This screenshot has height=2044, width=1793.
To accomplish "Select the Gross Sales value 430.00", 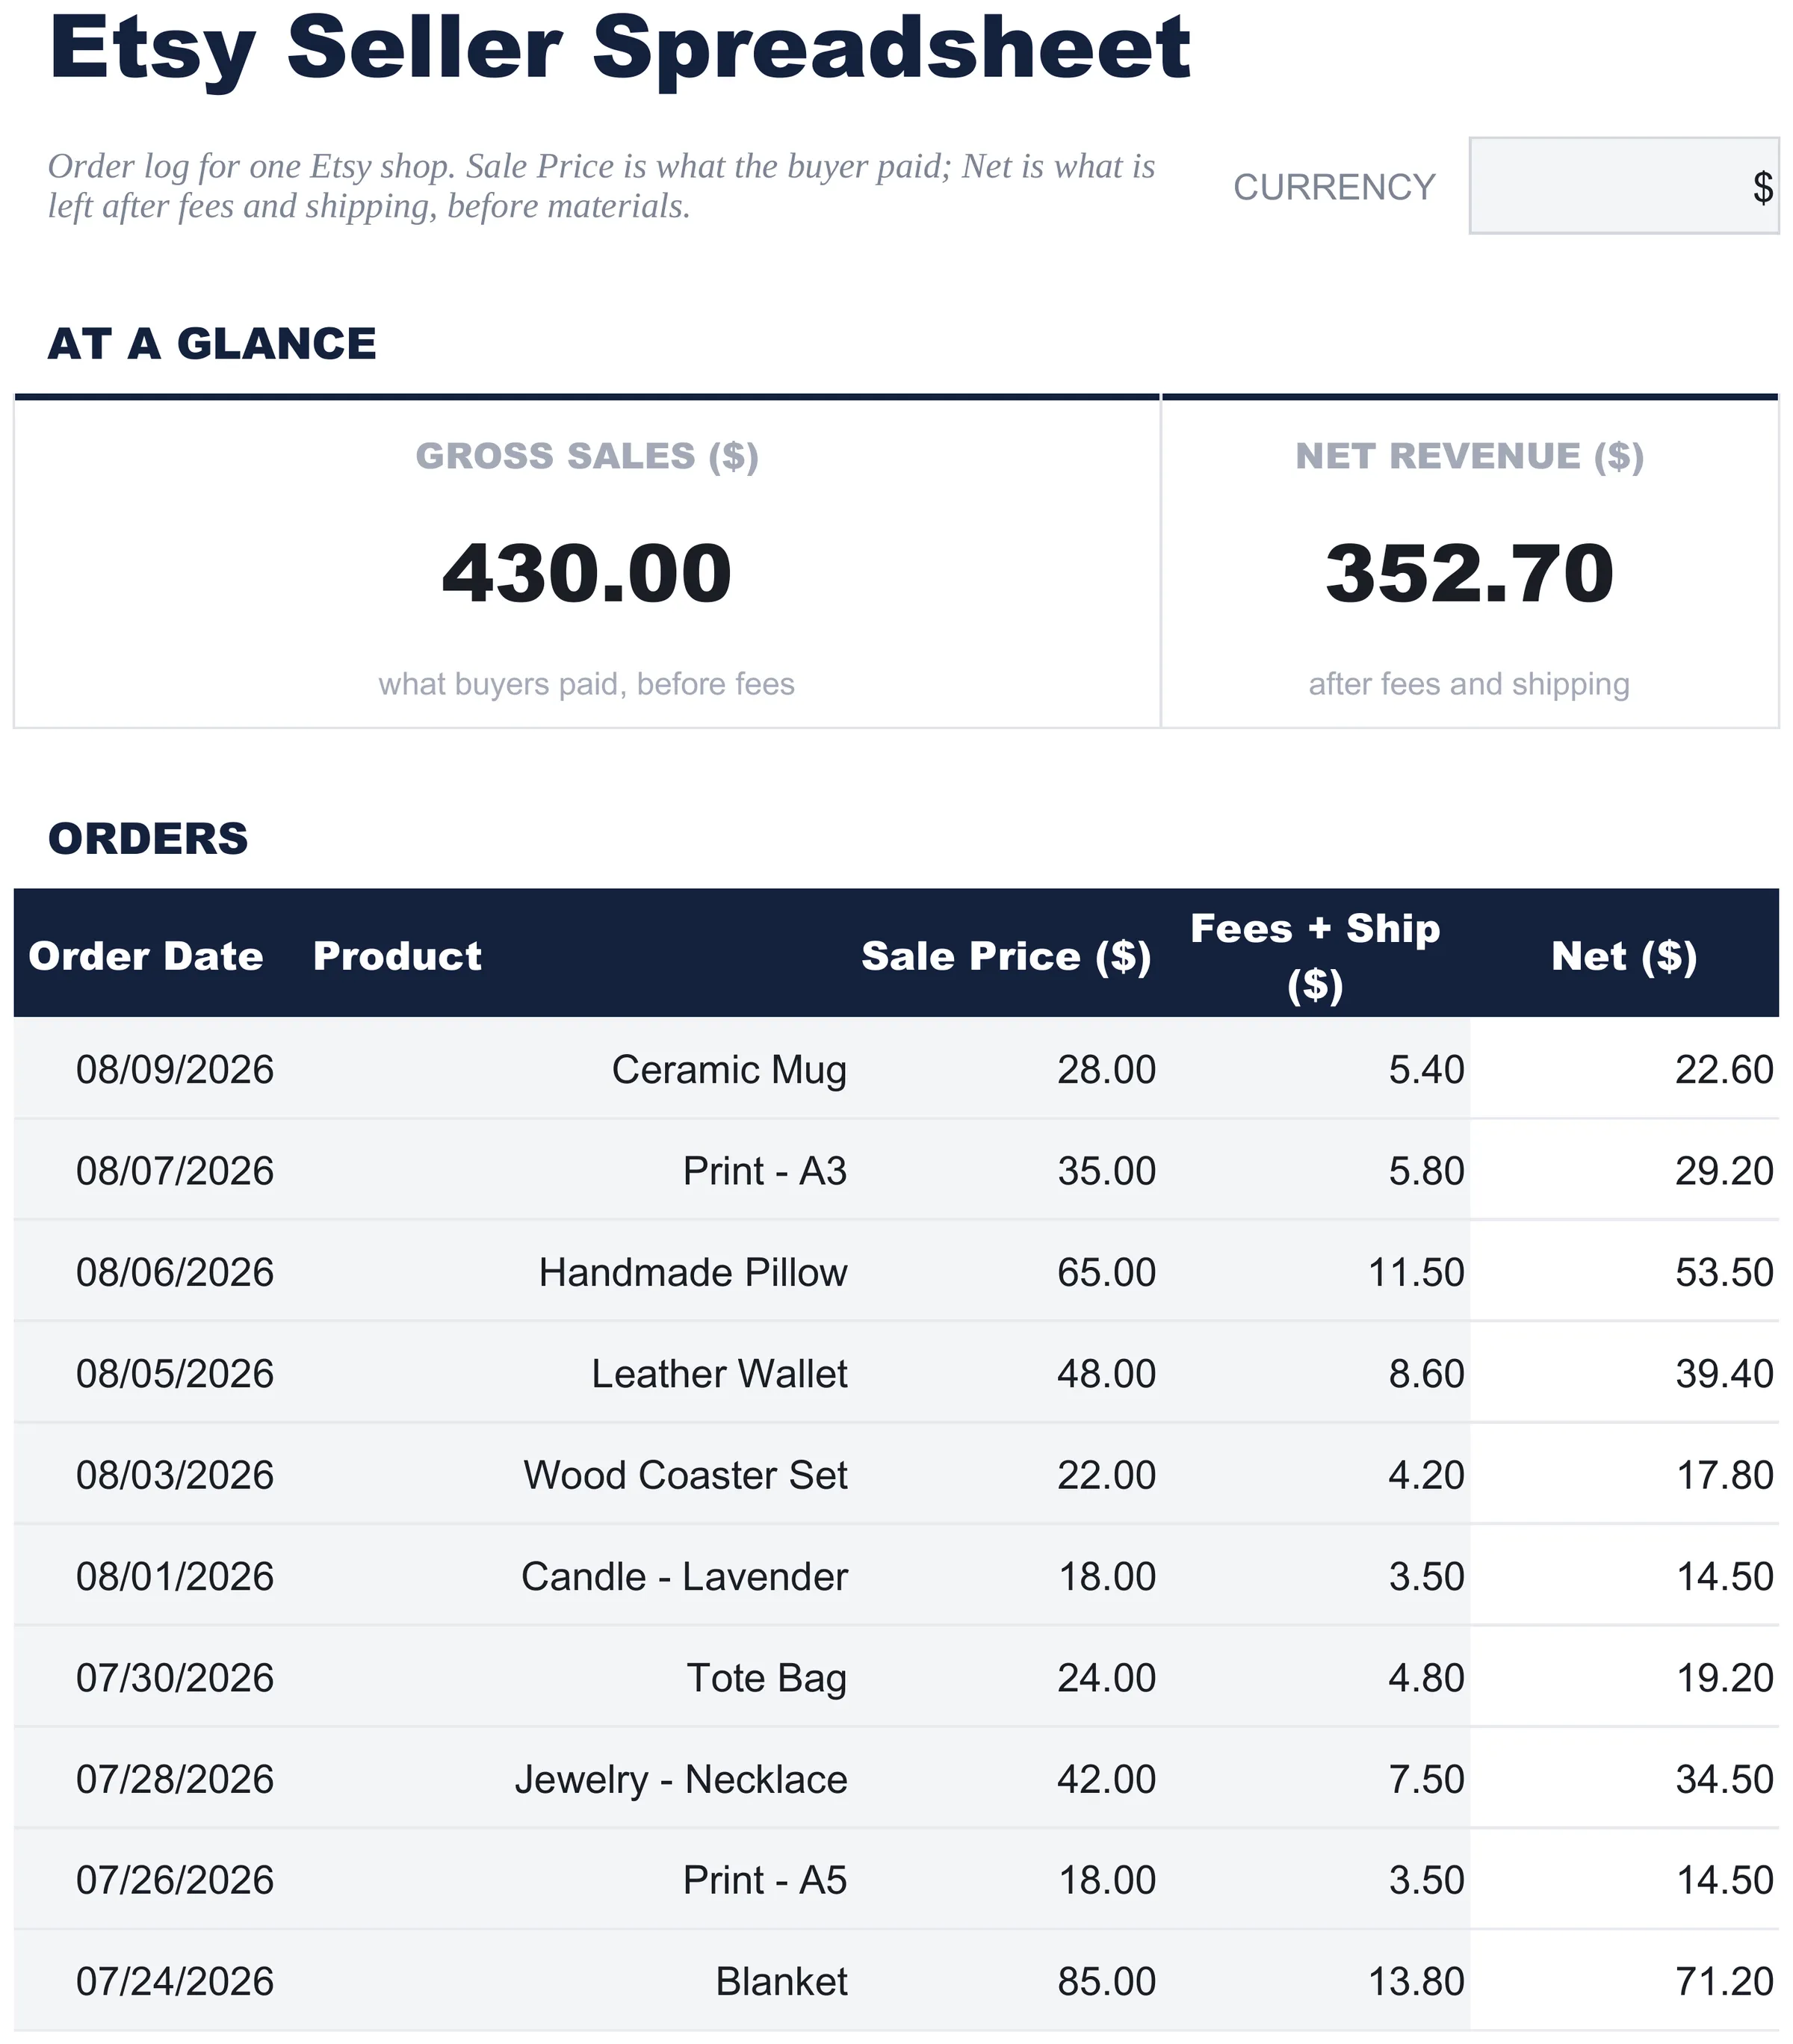I will click(x=587, y=573).
